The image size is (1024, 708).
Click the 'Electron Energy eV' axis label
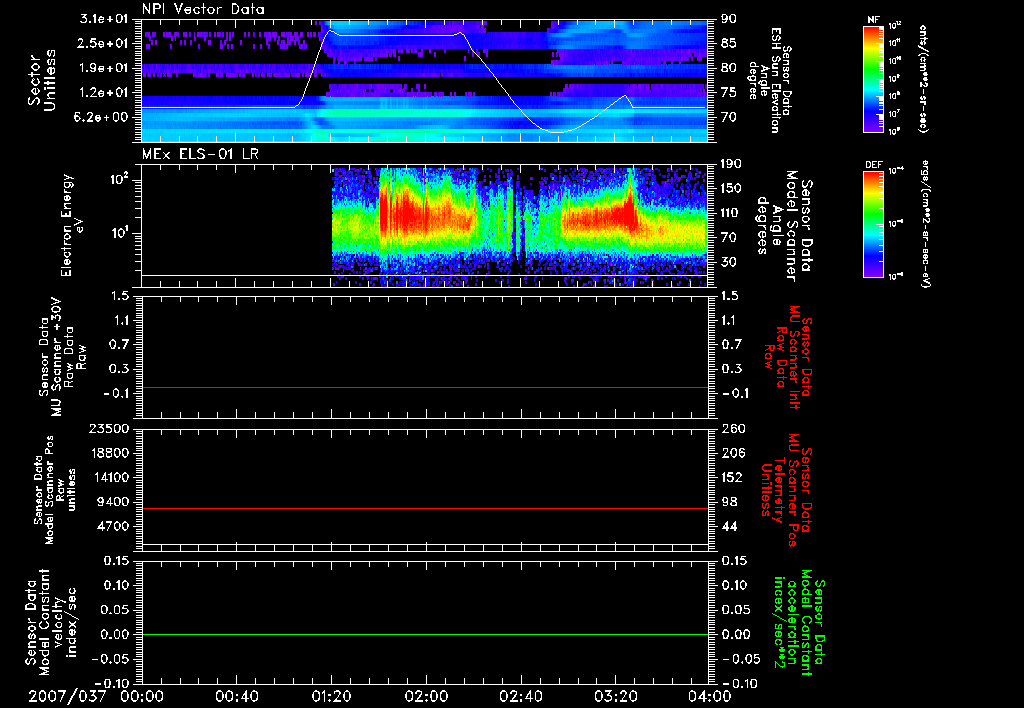pos(73,225)
